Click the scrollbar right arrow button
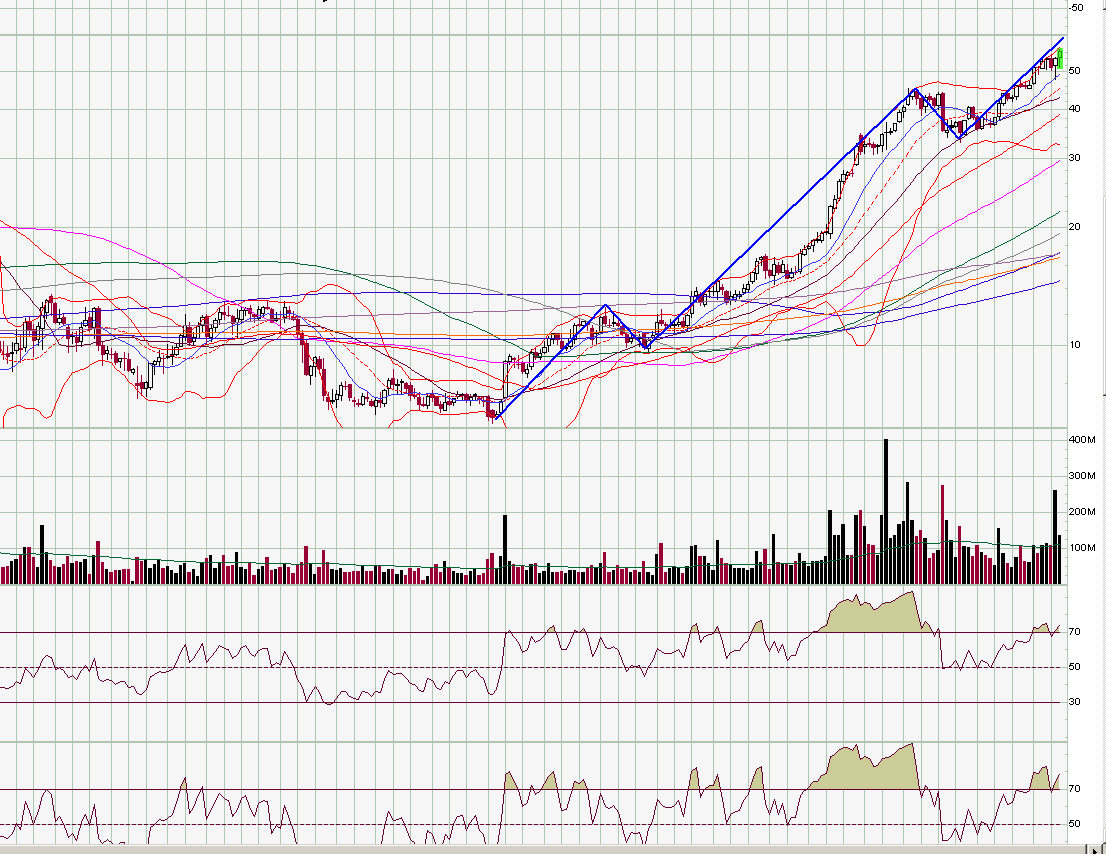This screenshot has height=854, width=1106. point(1094,848)
